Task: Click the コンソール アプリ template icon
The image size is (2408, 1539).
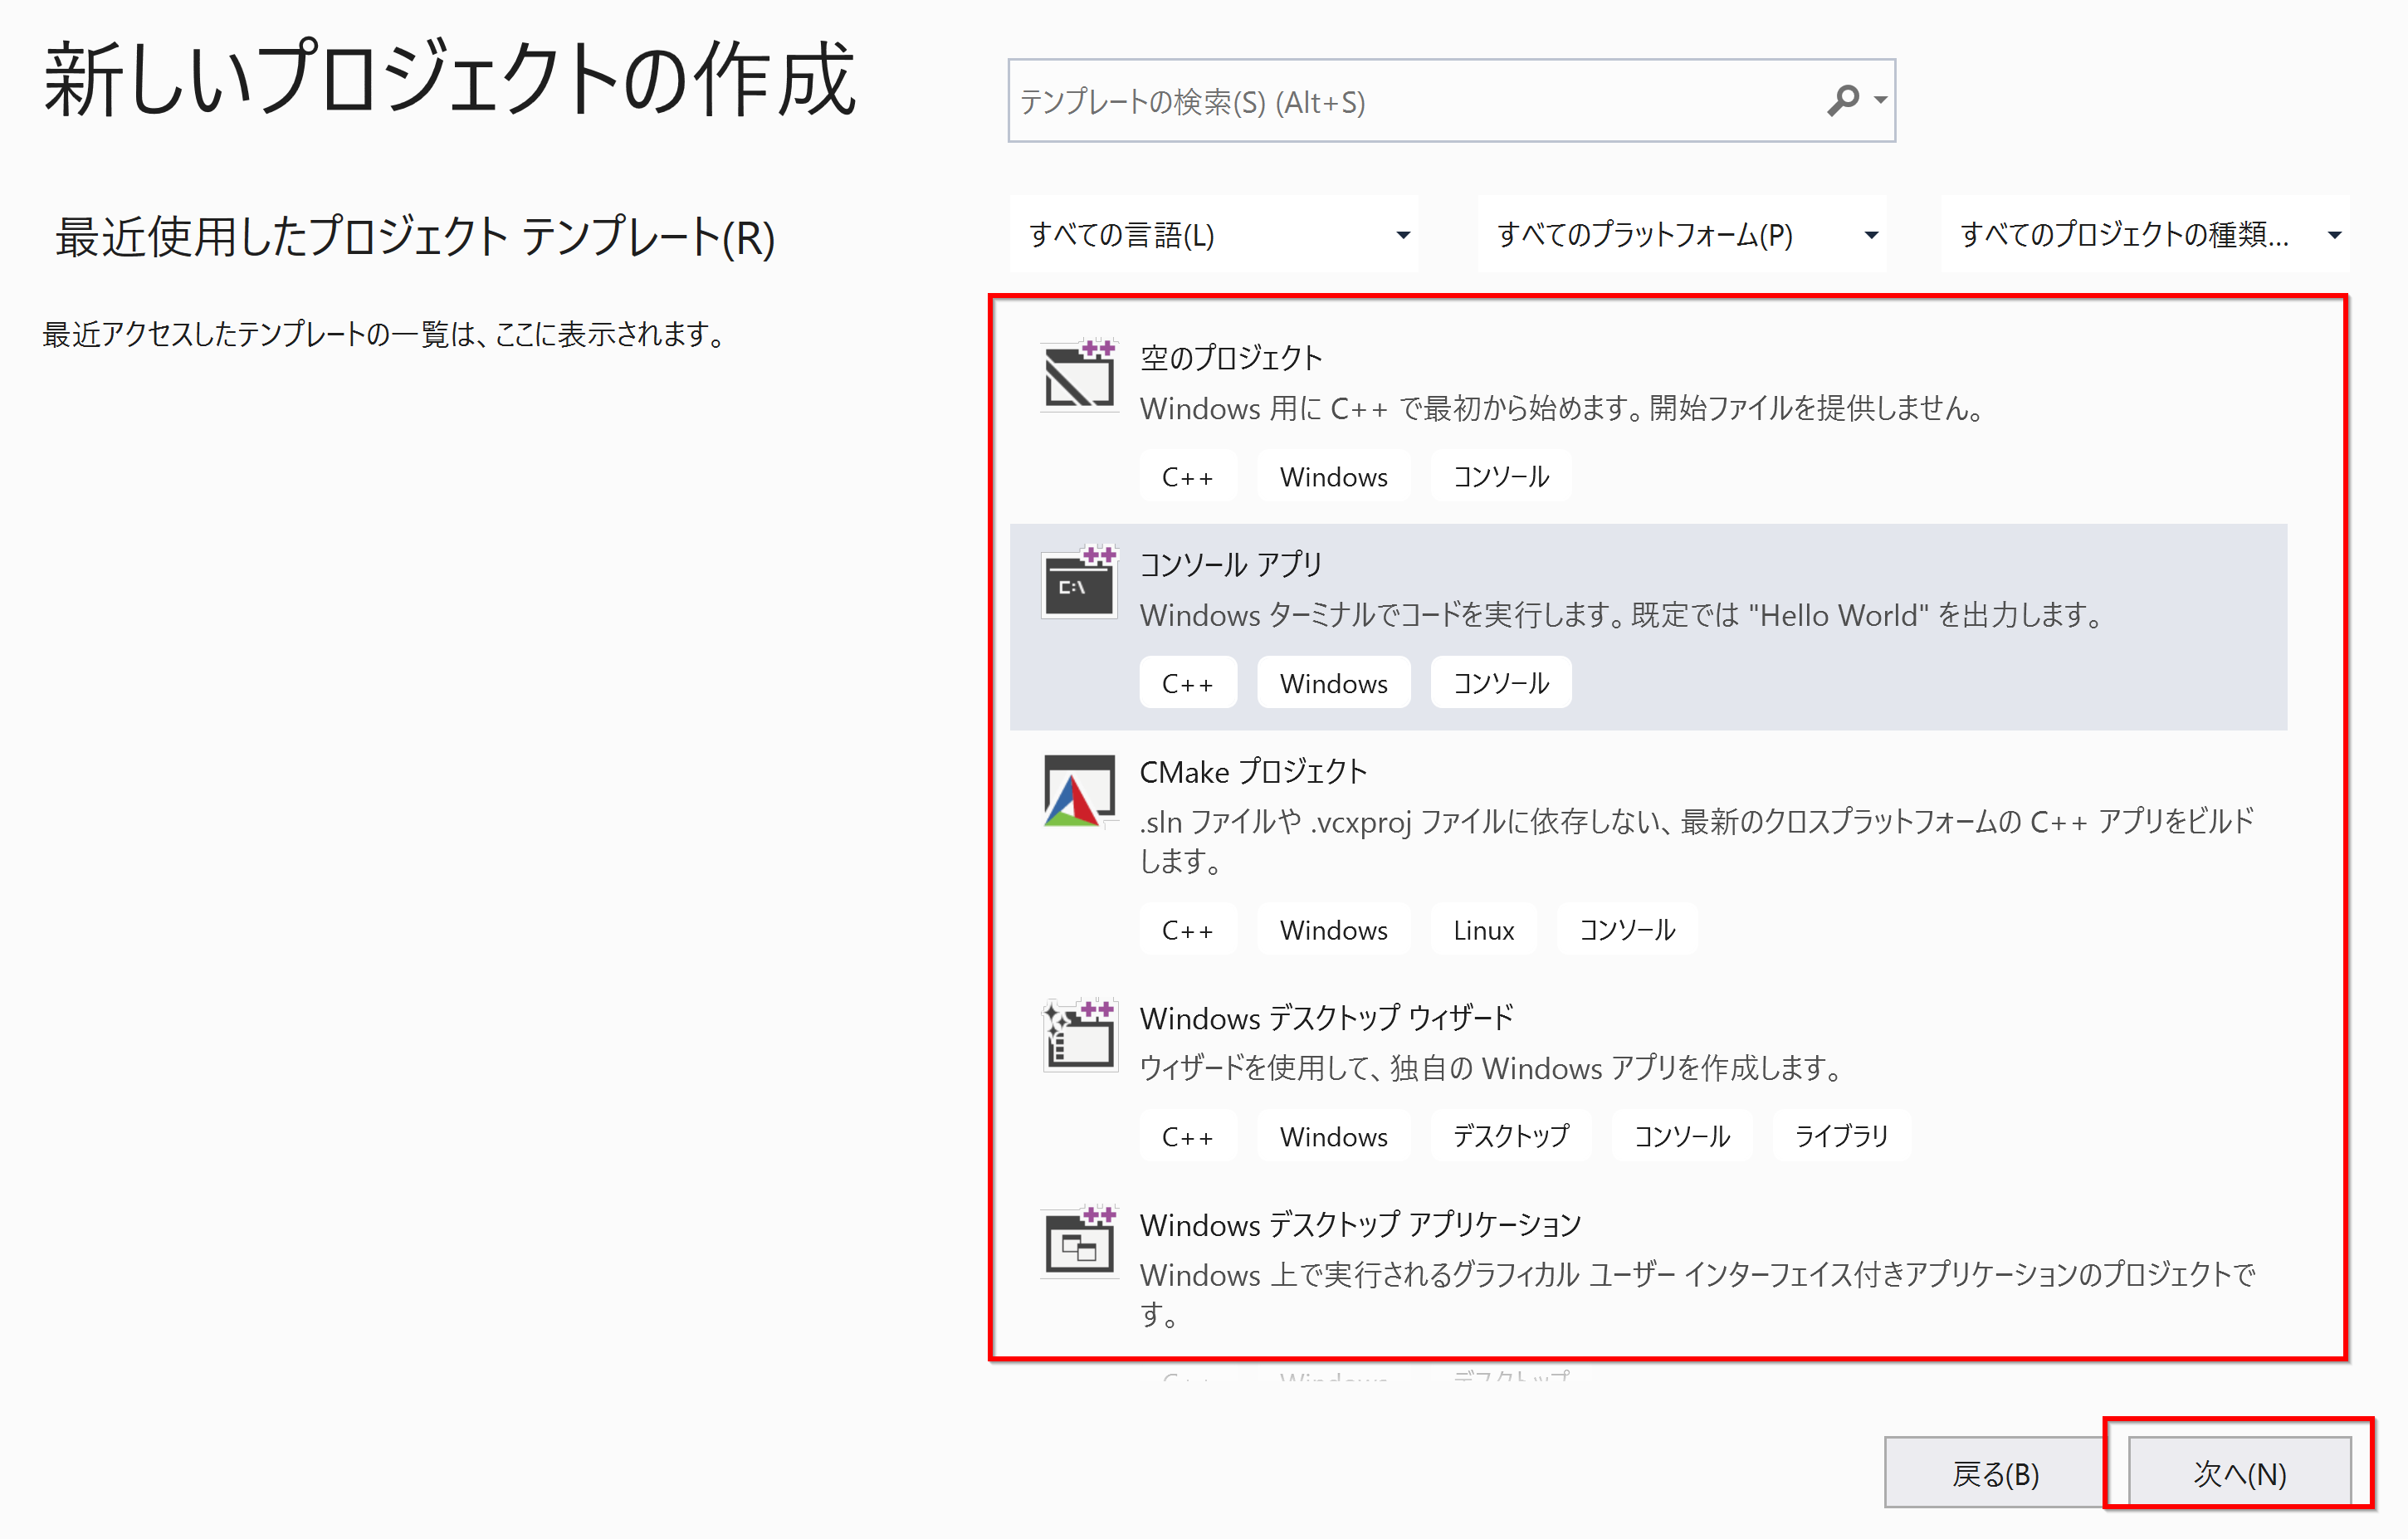Action: [1079, 582]
